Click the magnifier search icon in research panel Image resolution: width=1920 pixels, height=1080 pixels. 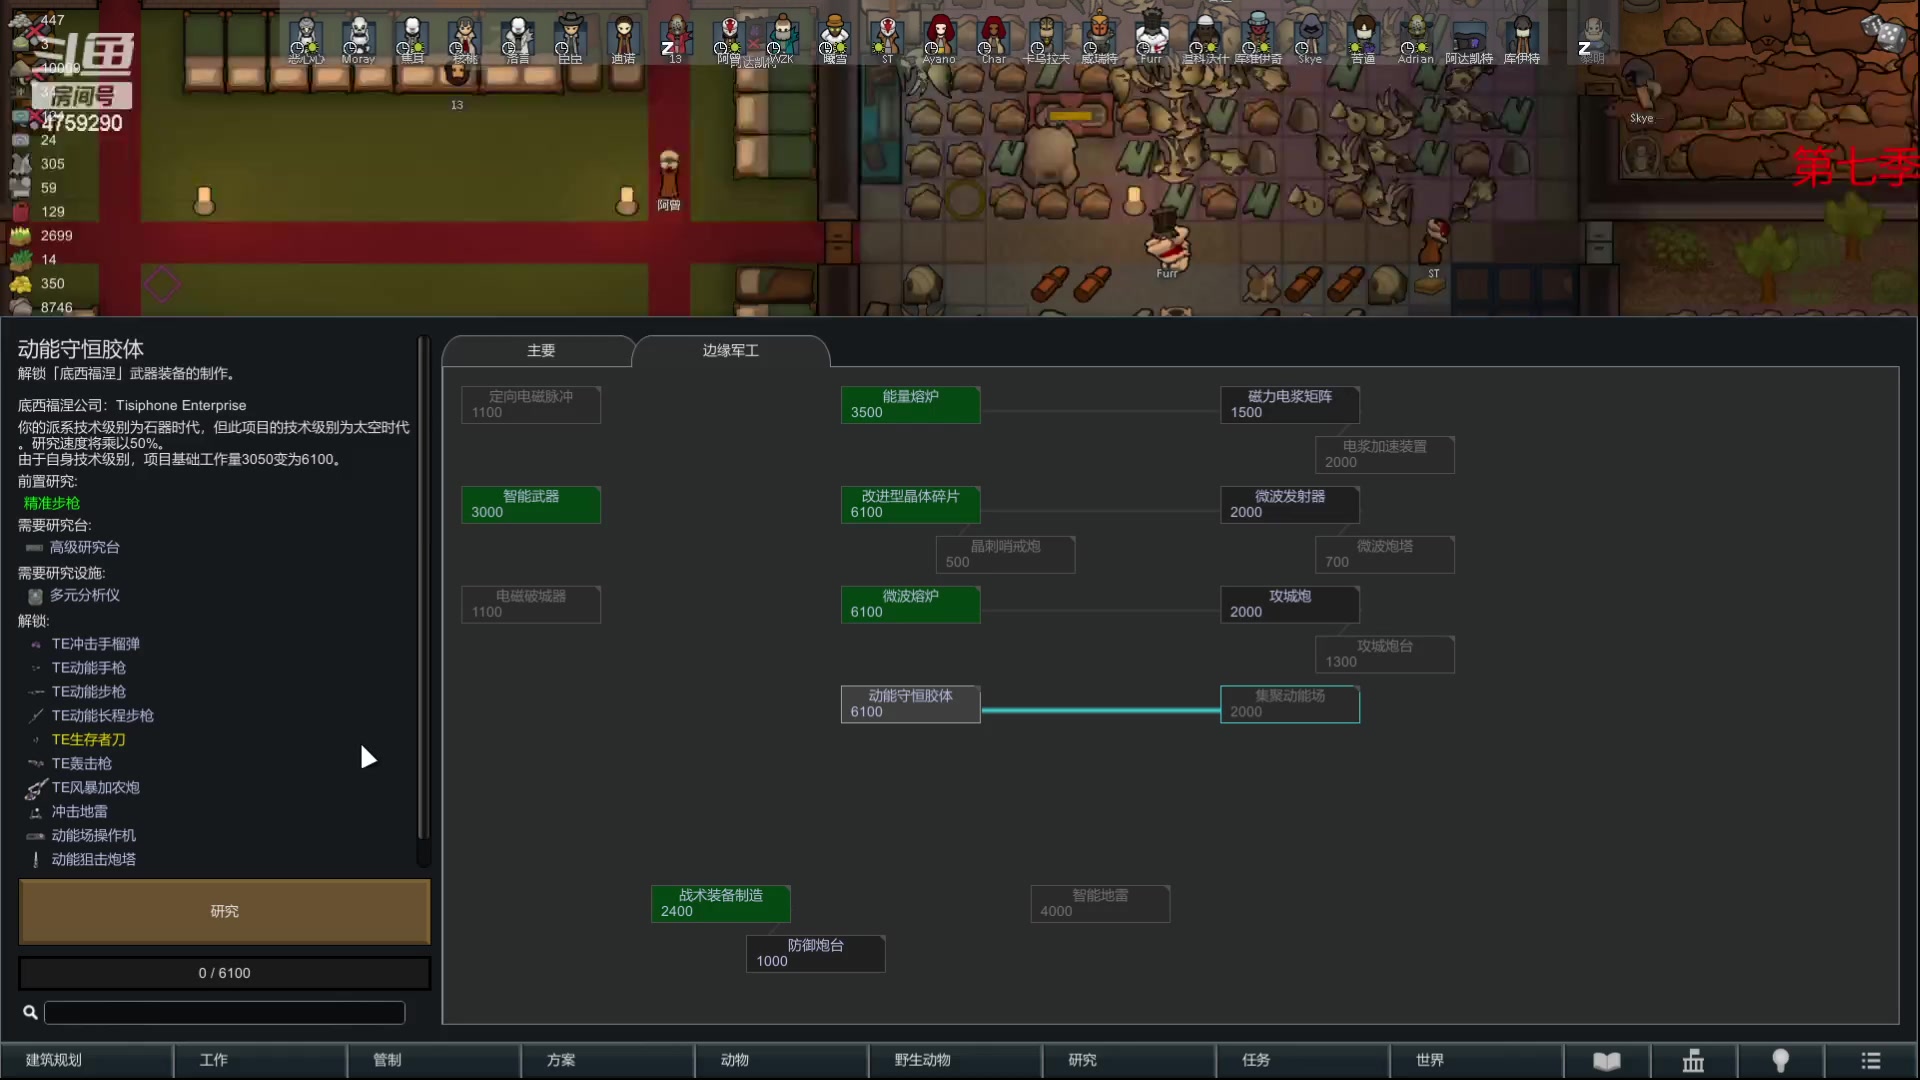click(x=30, y=1013)
